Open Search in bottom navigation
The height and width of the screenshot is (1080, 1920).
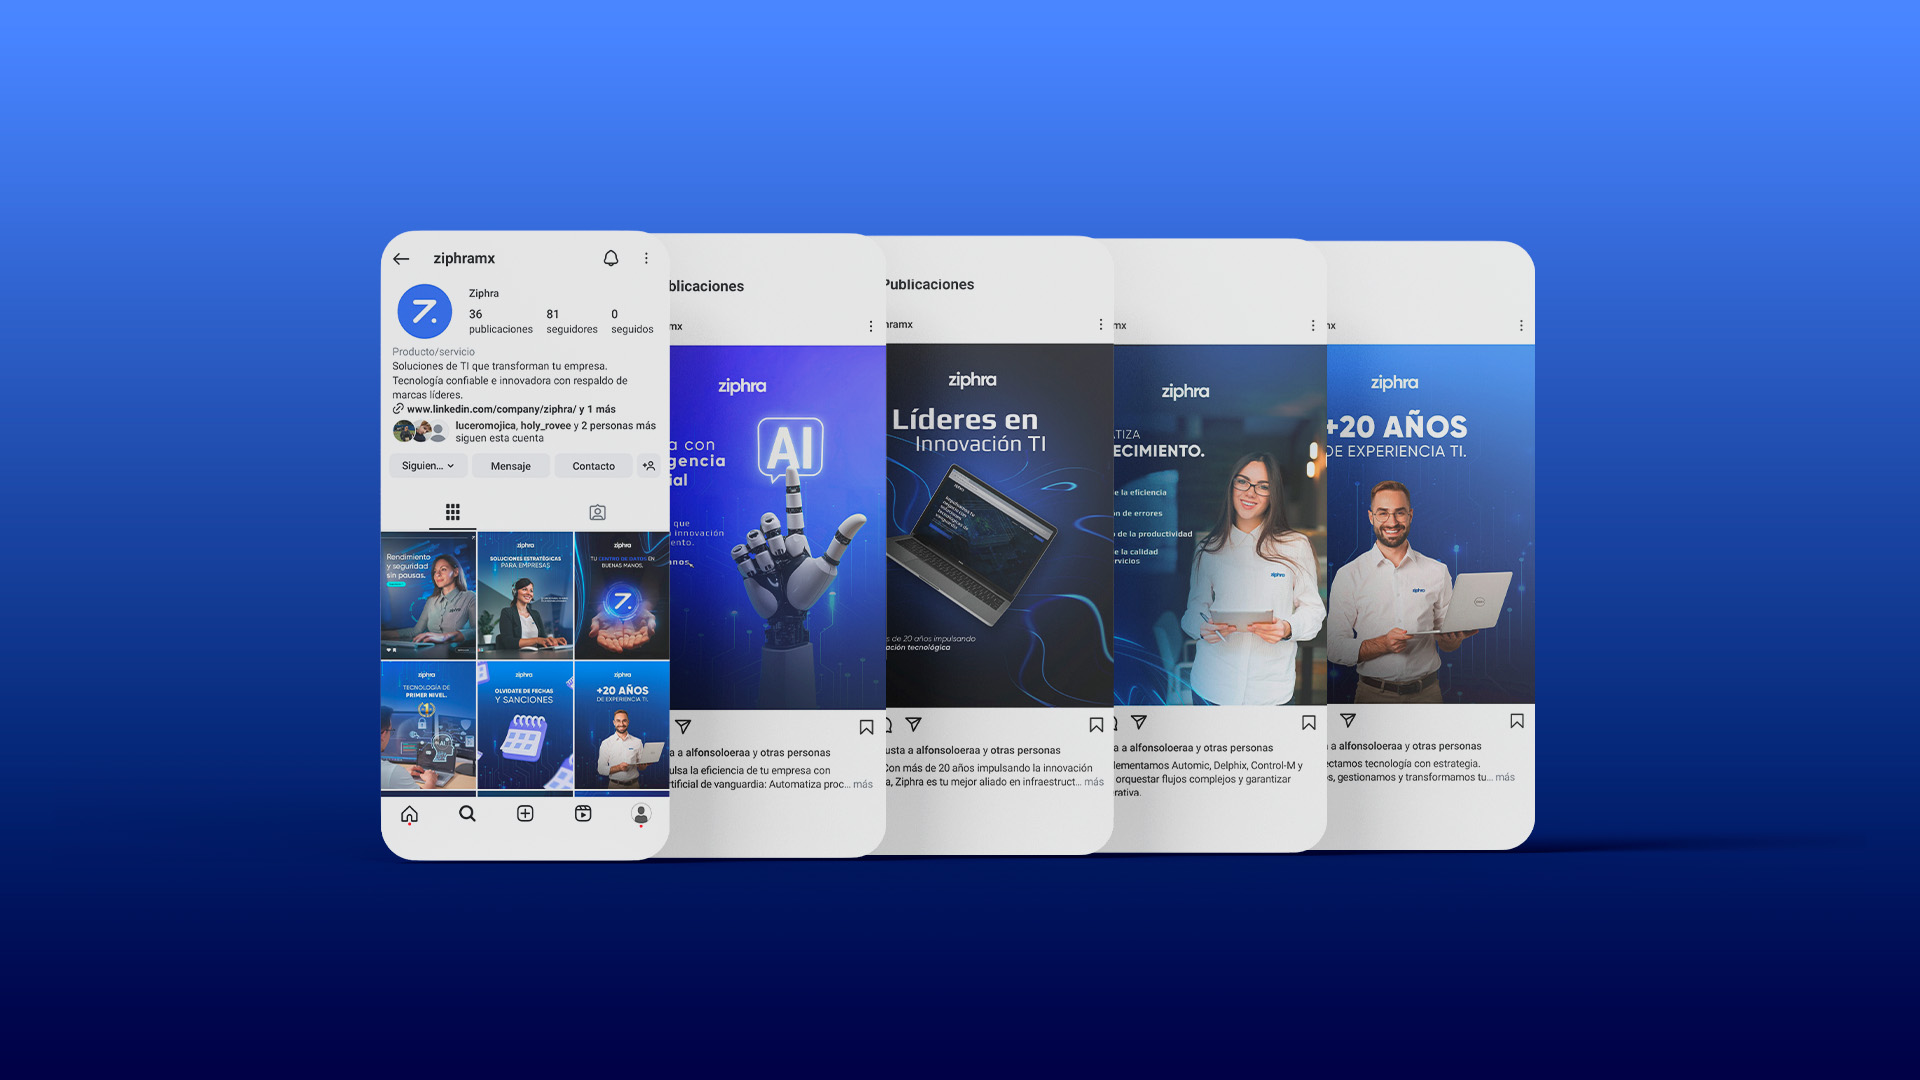pyautogui.click(x=467, y=814)
